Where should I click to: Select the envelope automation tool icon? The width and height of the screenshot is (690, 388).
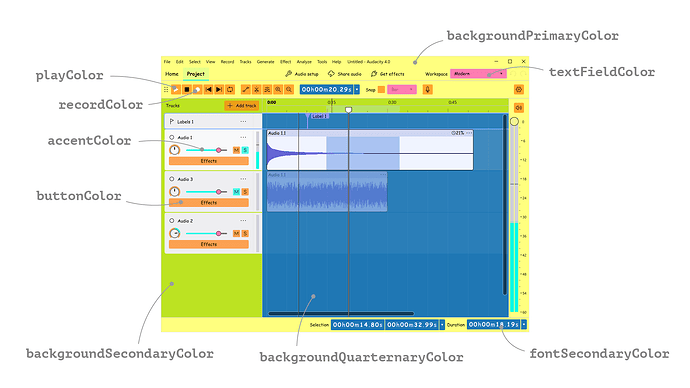coord(246,90)
